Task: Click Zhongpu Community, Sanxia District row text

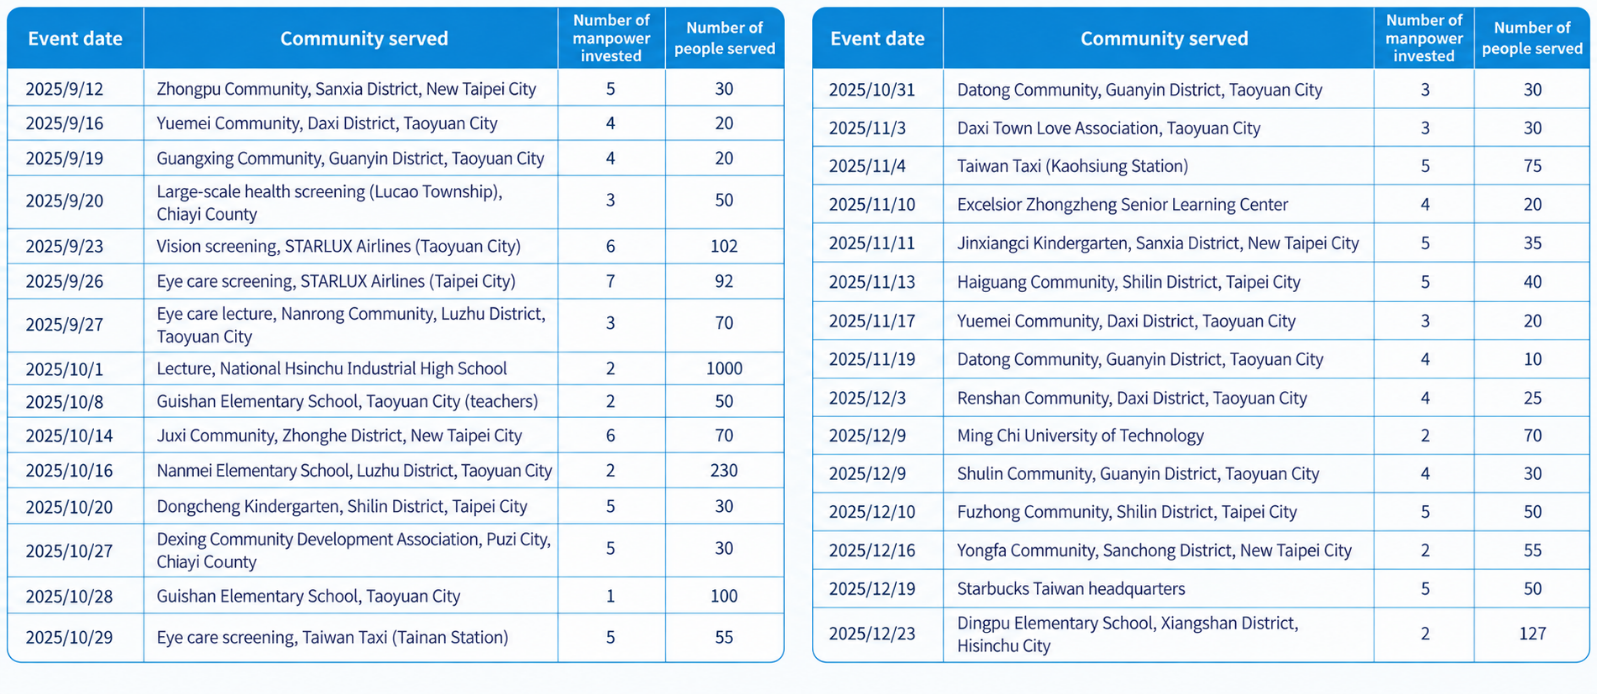Action: 346,89
